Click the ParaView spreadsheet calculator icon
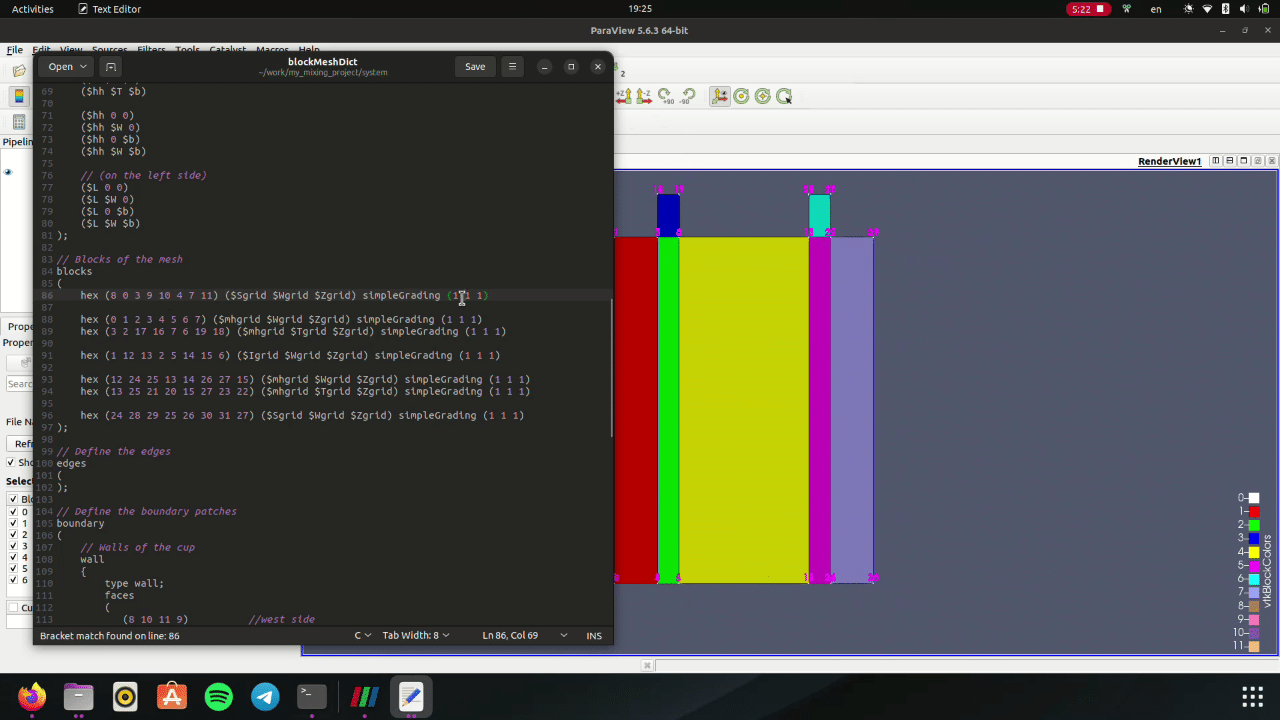1280x720 pixels. (x=19, y=122)
